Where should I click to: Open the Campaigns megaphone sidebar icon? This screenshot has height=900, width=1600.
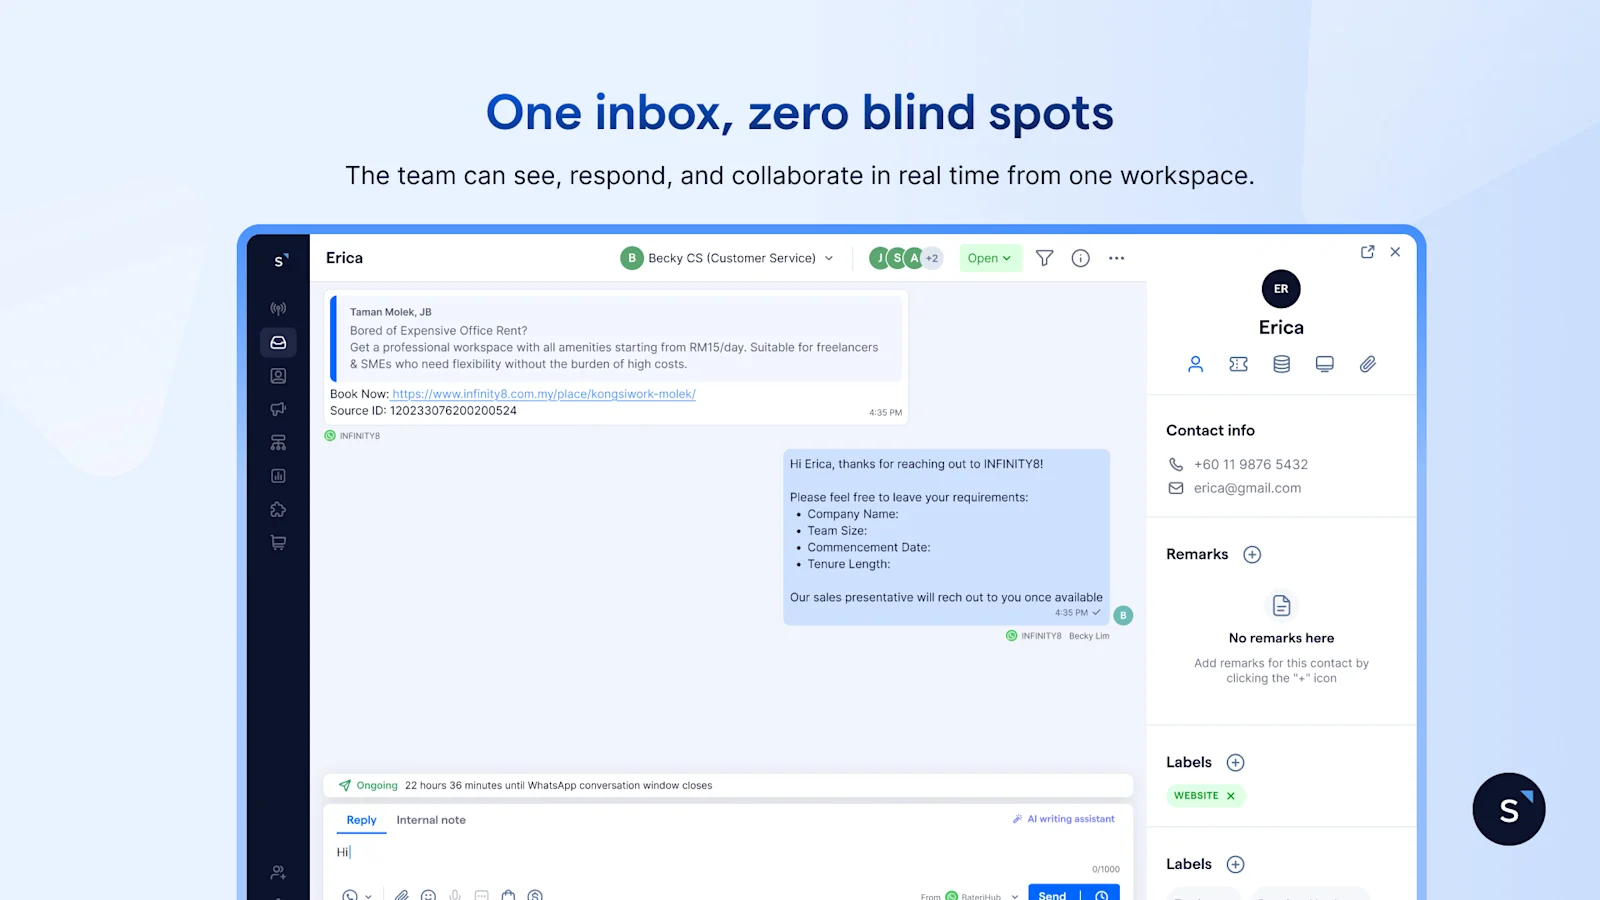pos(278,409)
